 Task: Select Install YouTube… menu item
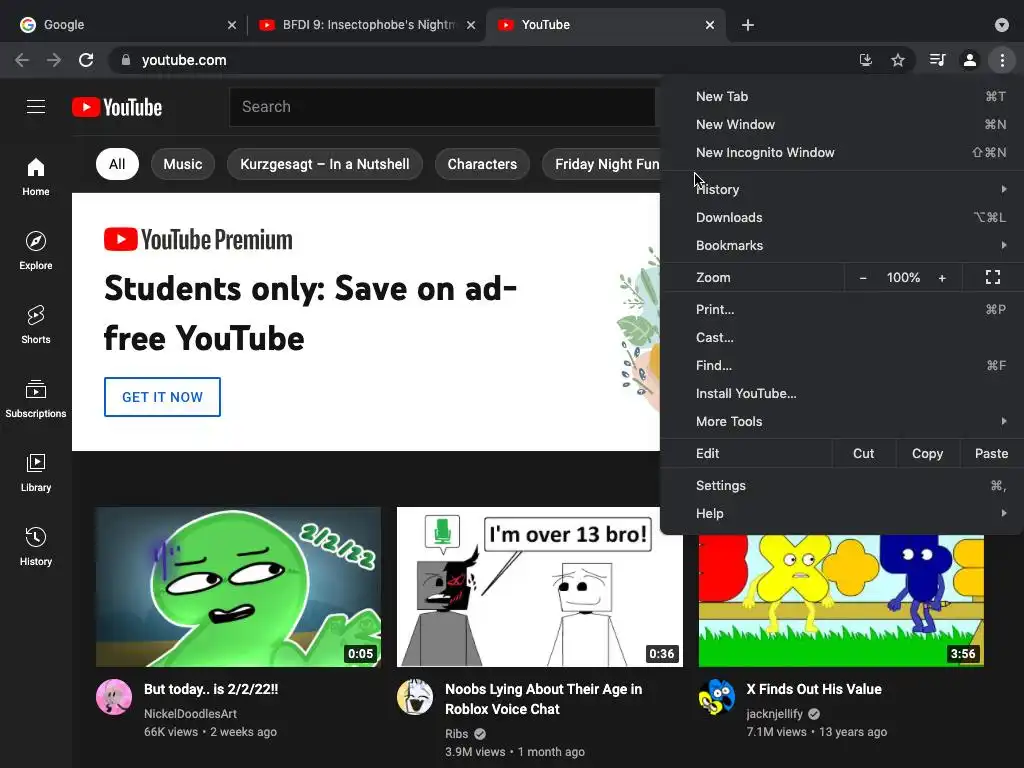pos(841,393)
